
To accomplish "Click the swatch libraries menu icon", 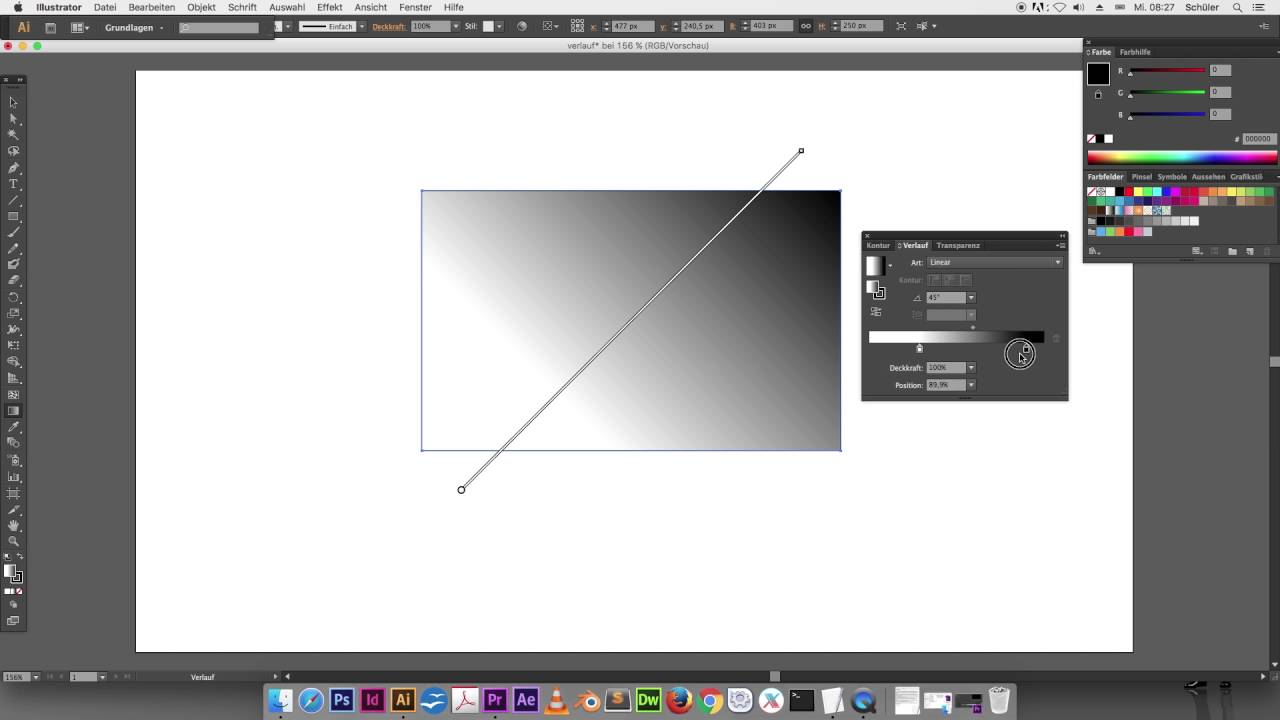I will coord(1094,251).
